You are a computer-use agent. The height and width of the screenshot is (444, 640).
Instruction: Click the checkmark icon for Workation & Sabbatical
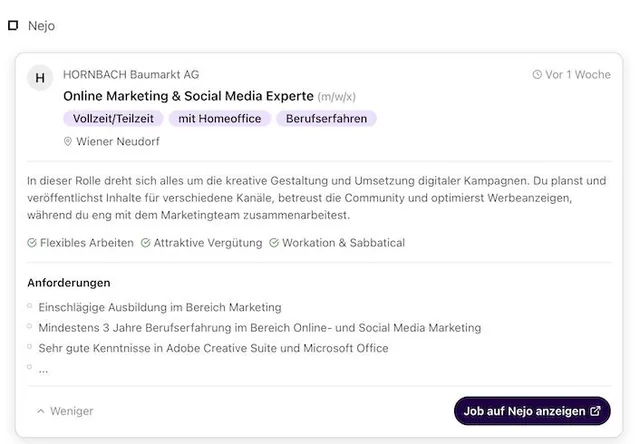[x=274, y=243]
